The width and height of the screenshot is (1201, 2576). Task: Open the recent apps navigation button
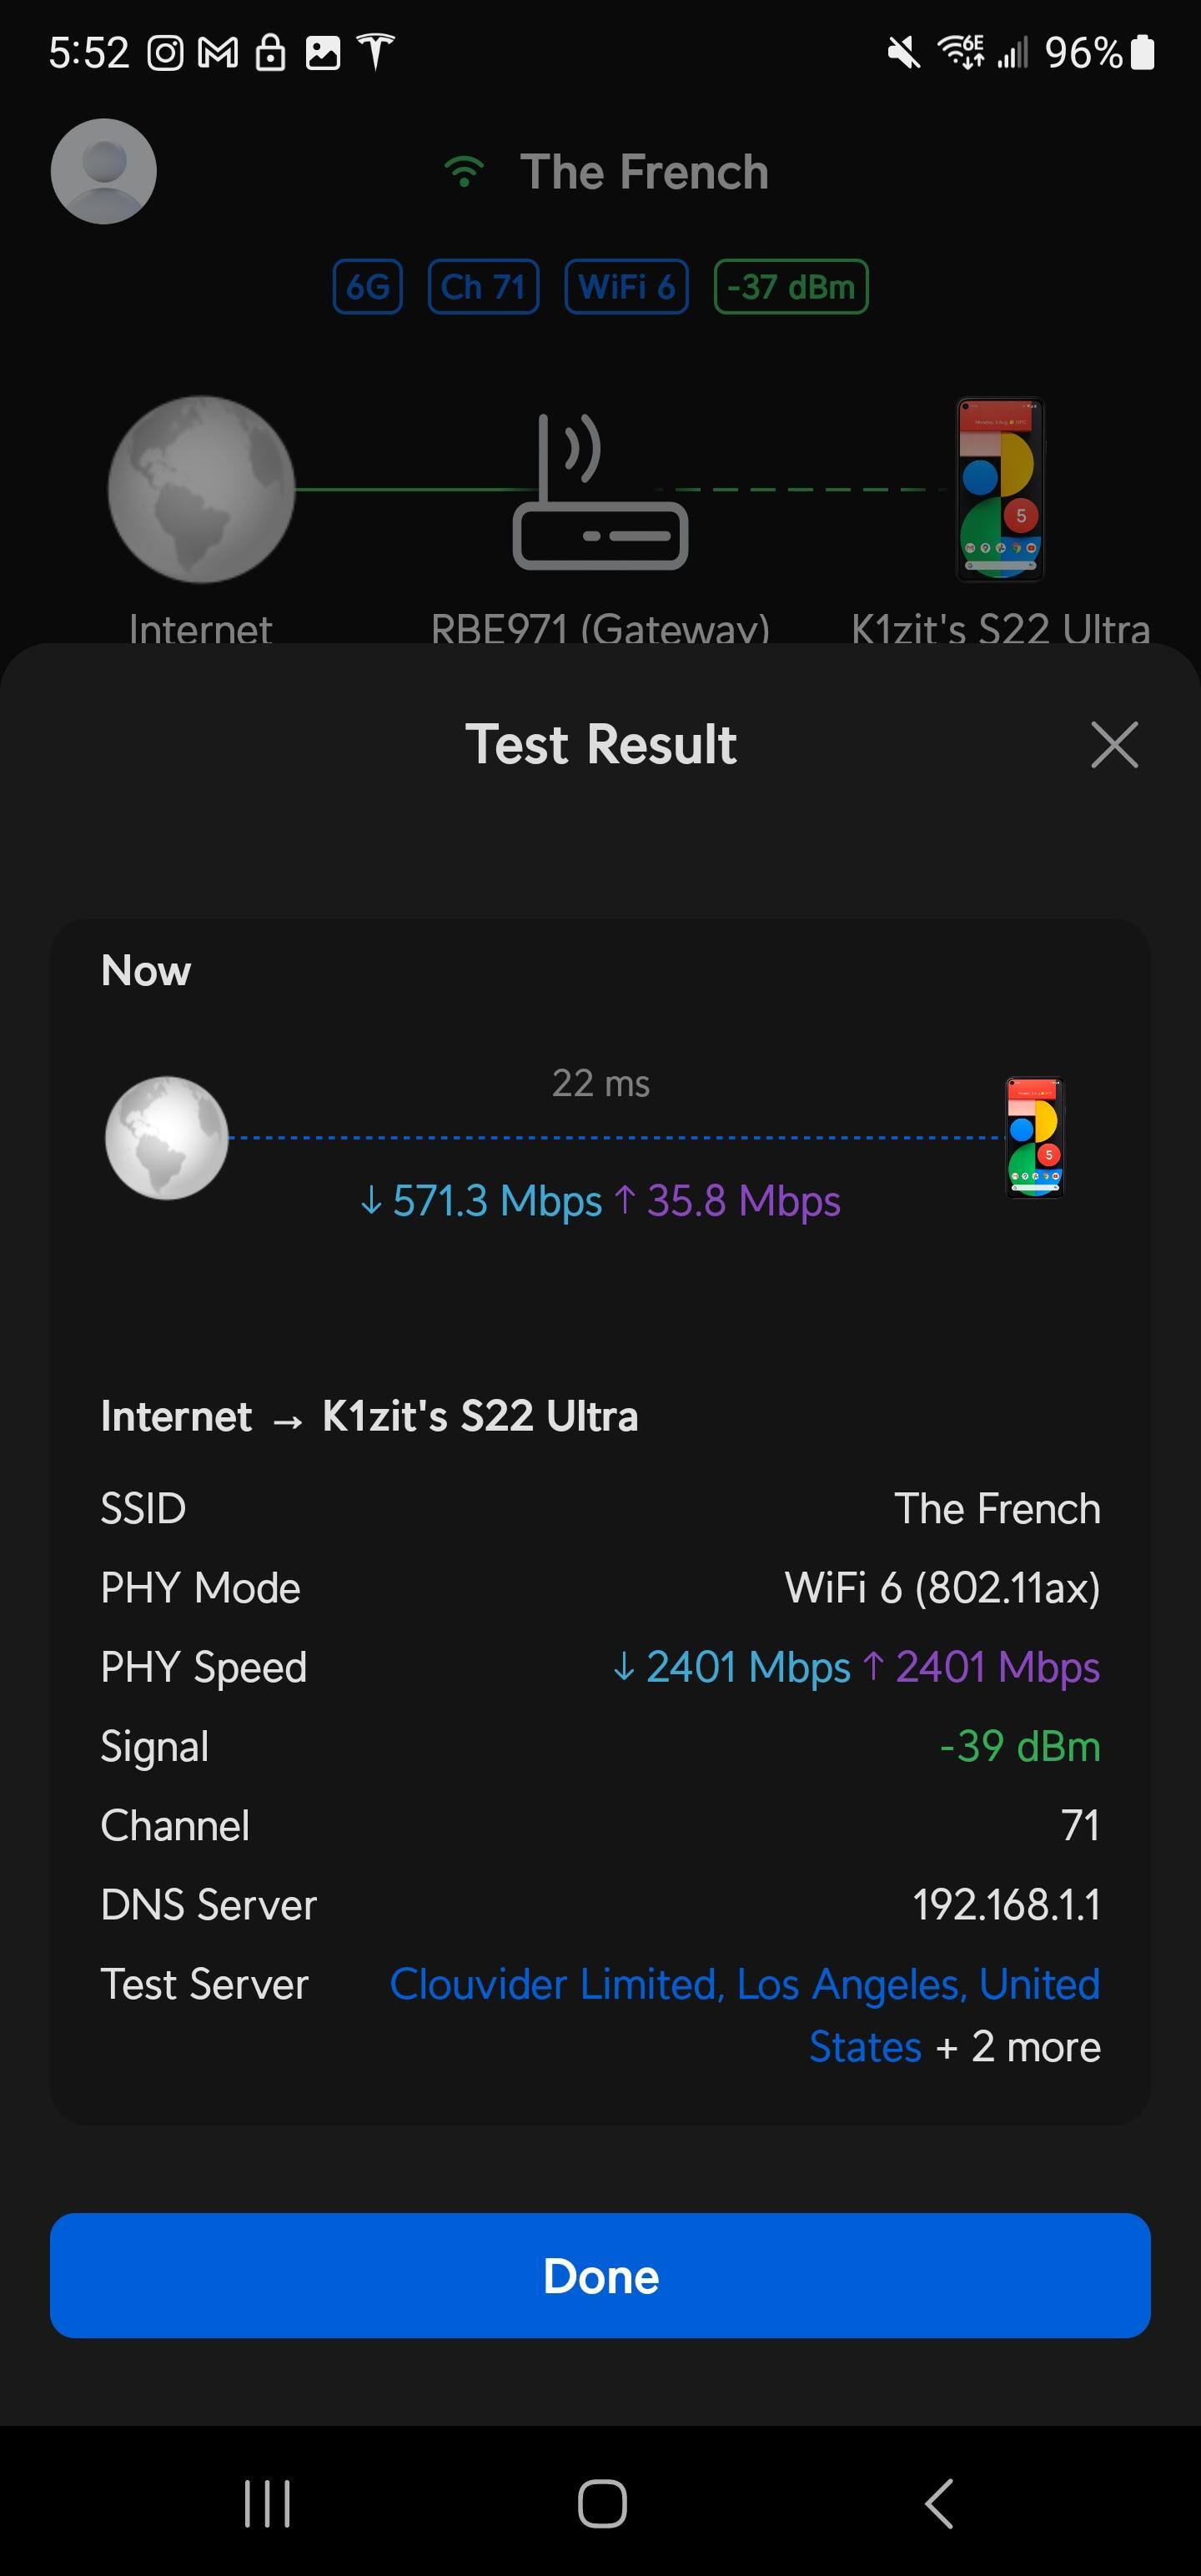click(x=267, y=2504)
